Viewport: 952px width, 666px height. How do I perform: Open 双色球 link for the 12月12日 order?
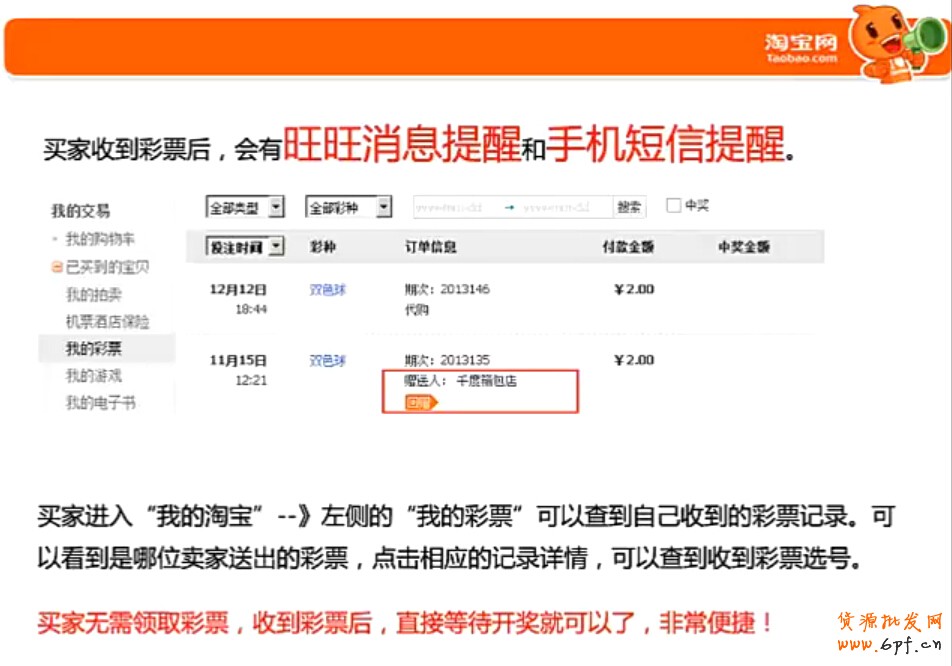(328, 290)
